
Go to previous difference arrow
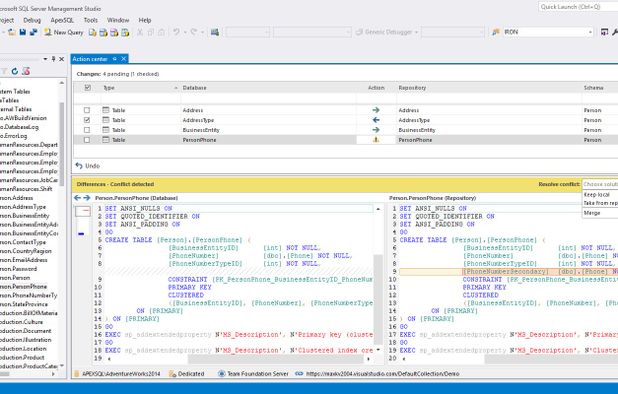(78, 198)
